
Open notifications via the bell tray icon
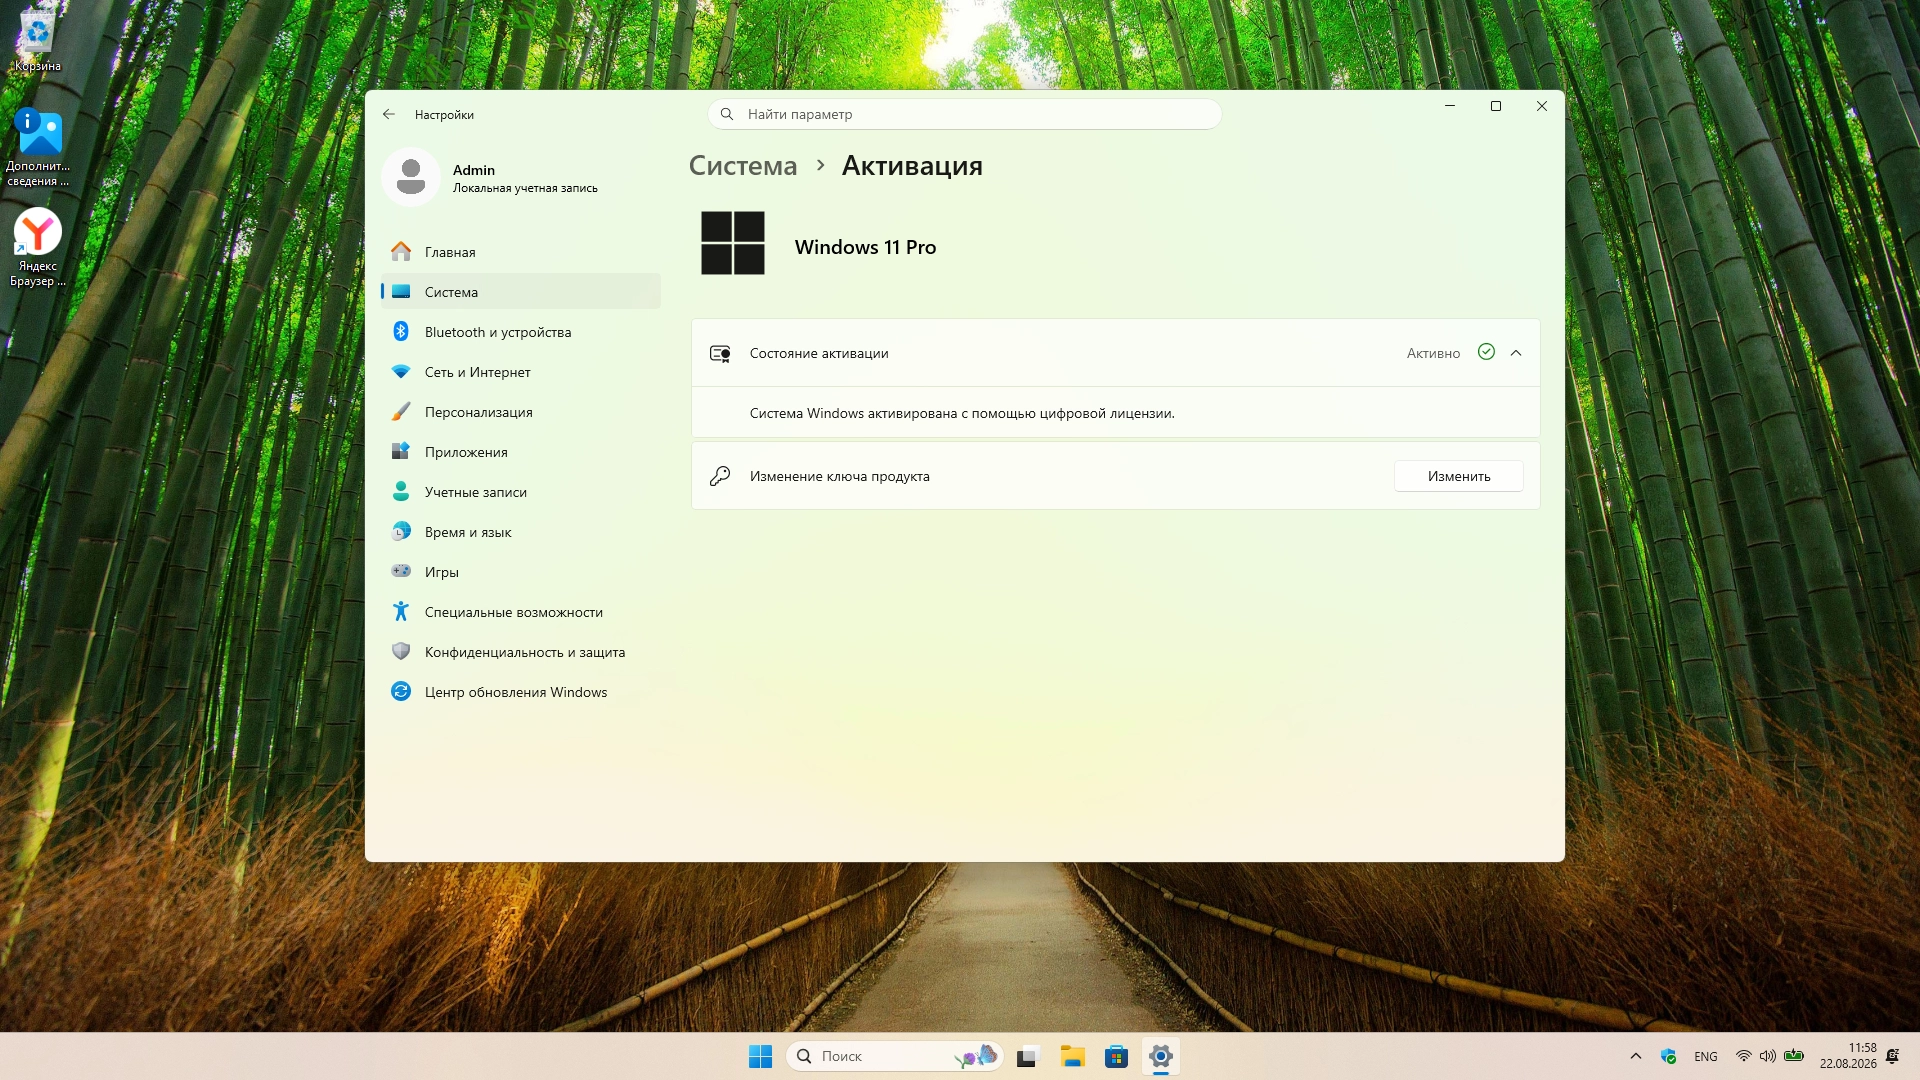click(x=1893, y=1056)
